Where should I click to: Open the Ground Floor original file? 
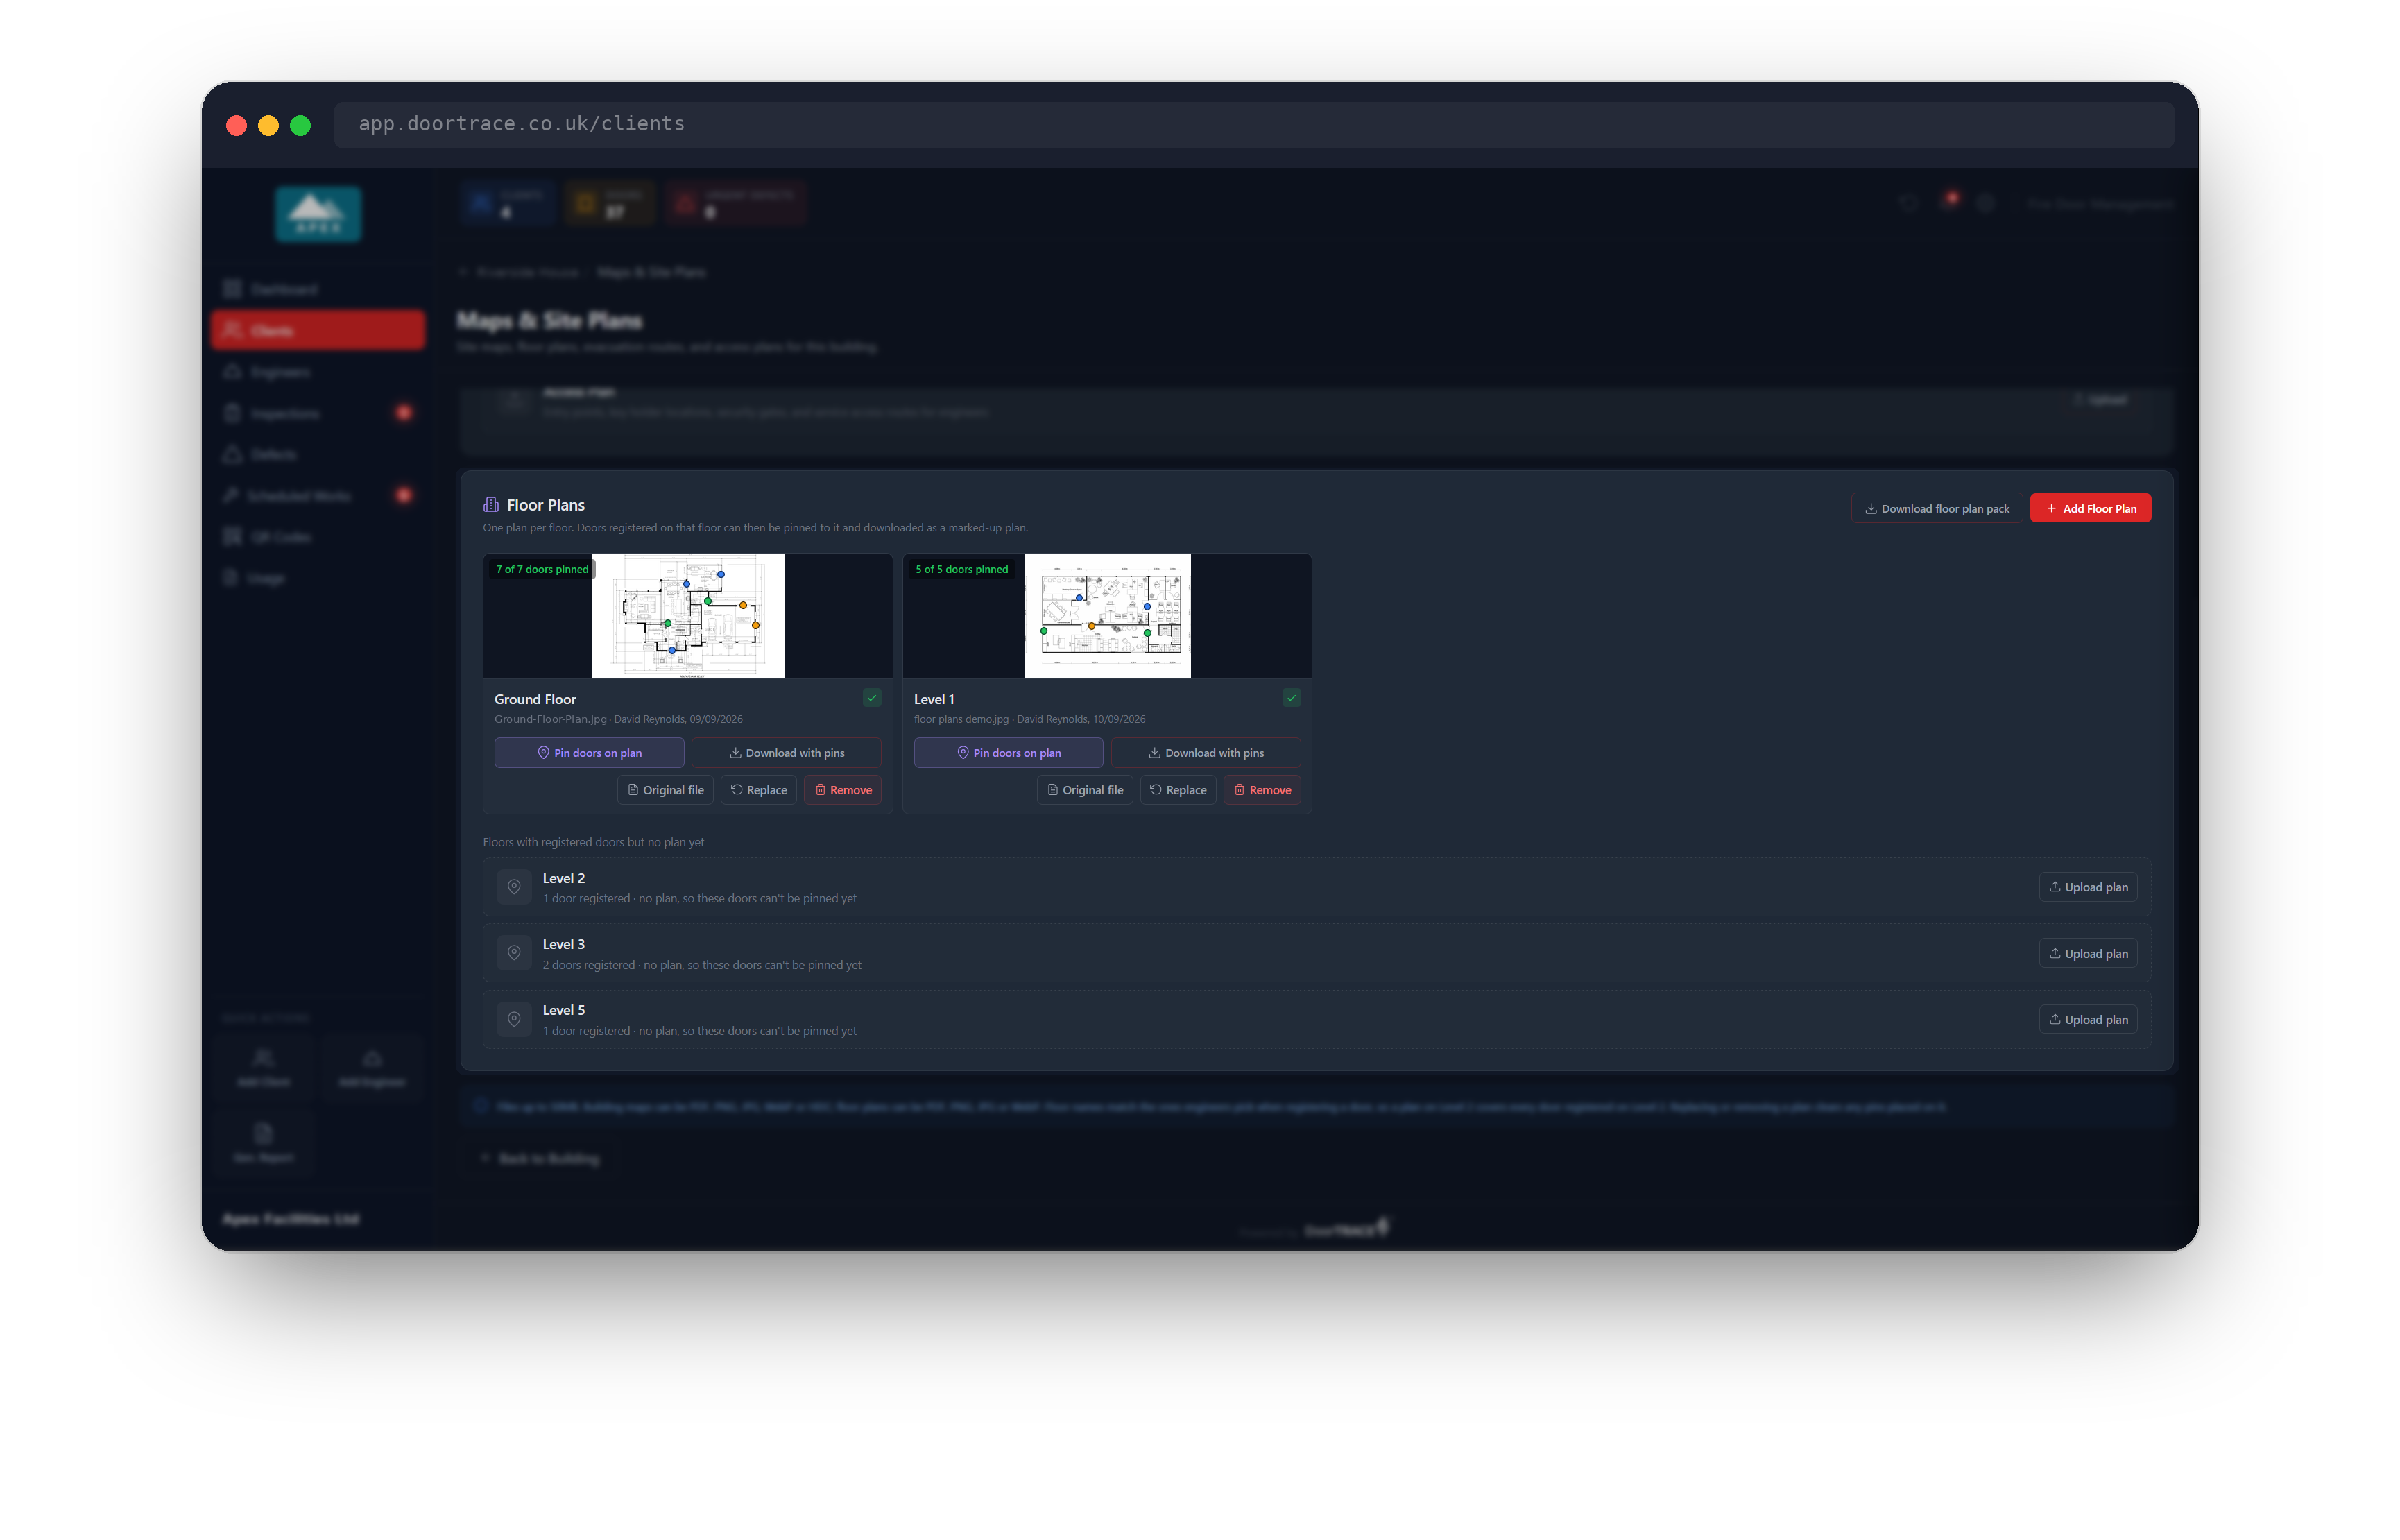coord(665,790)
